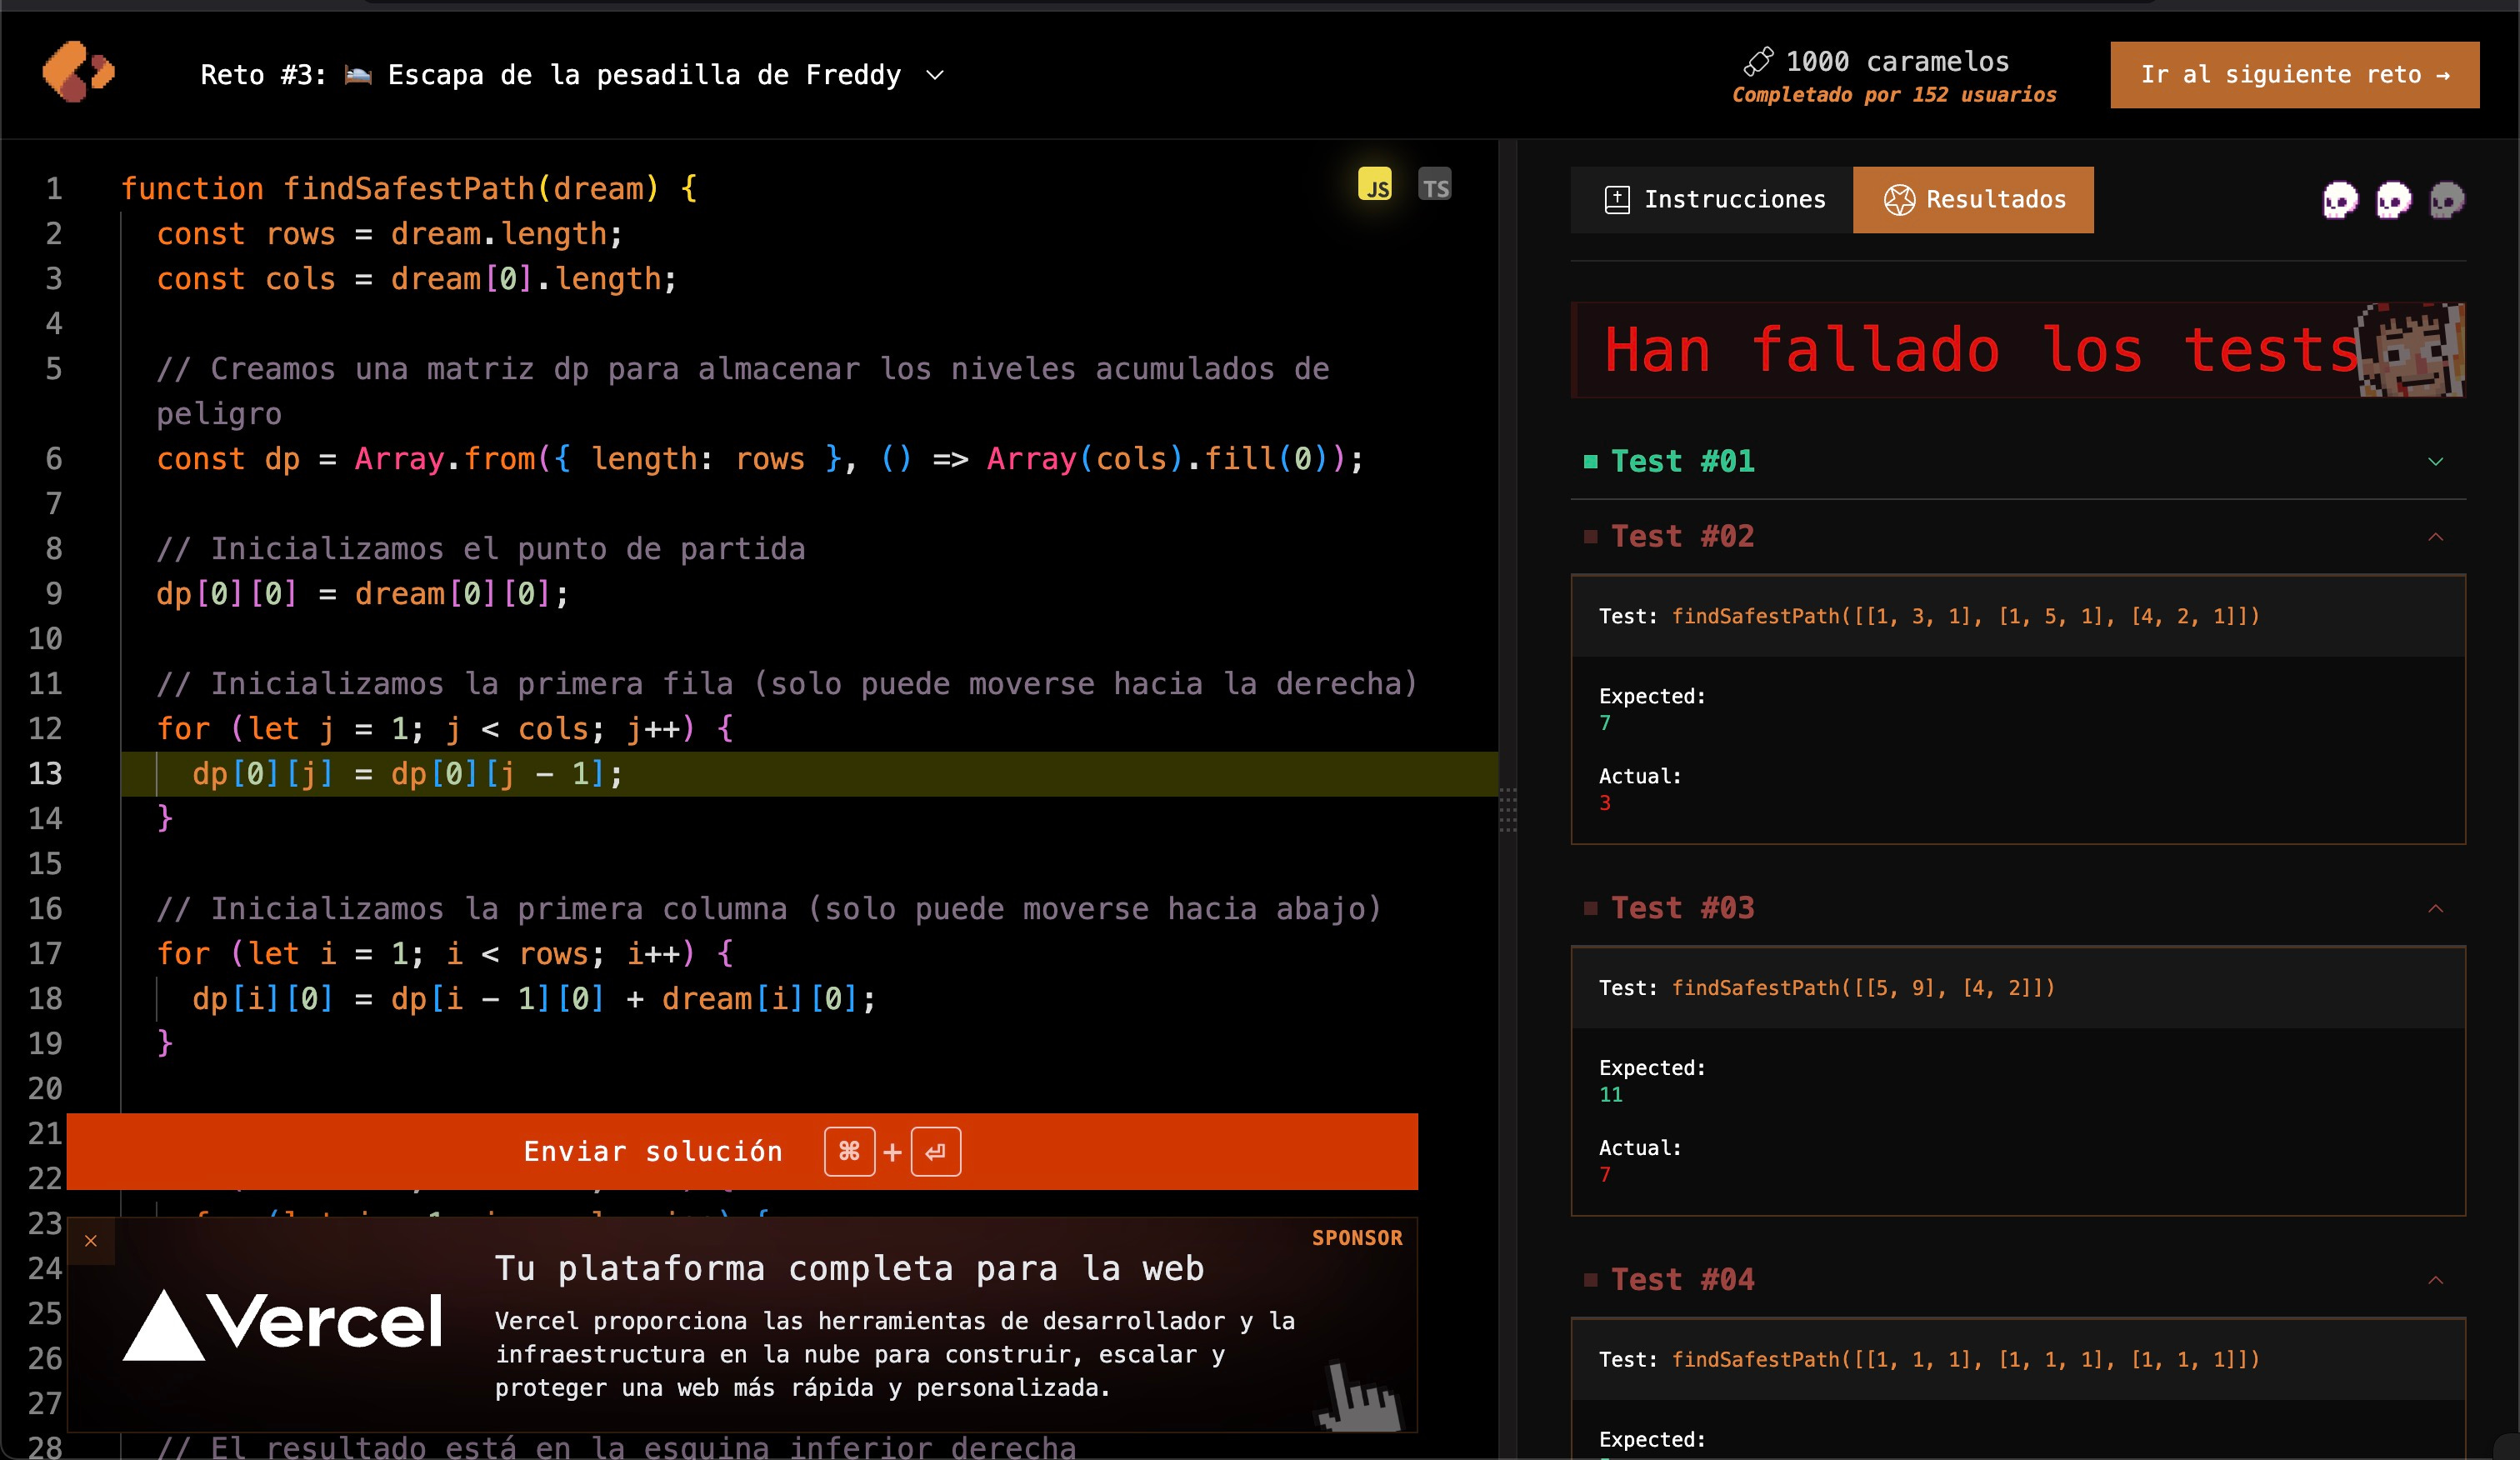The width and height of the screenshot is (2520, 1460).
Task: Click the const cols declaration line
Action: click(416, 278)
